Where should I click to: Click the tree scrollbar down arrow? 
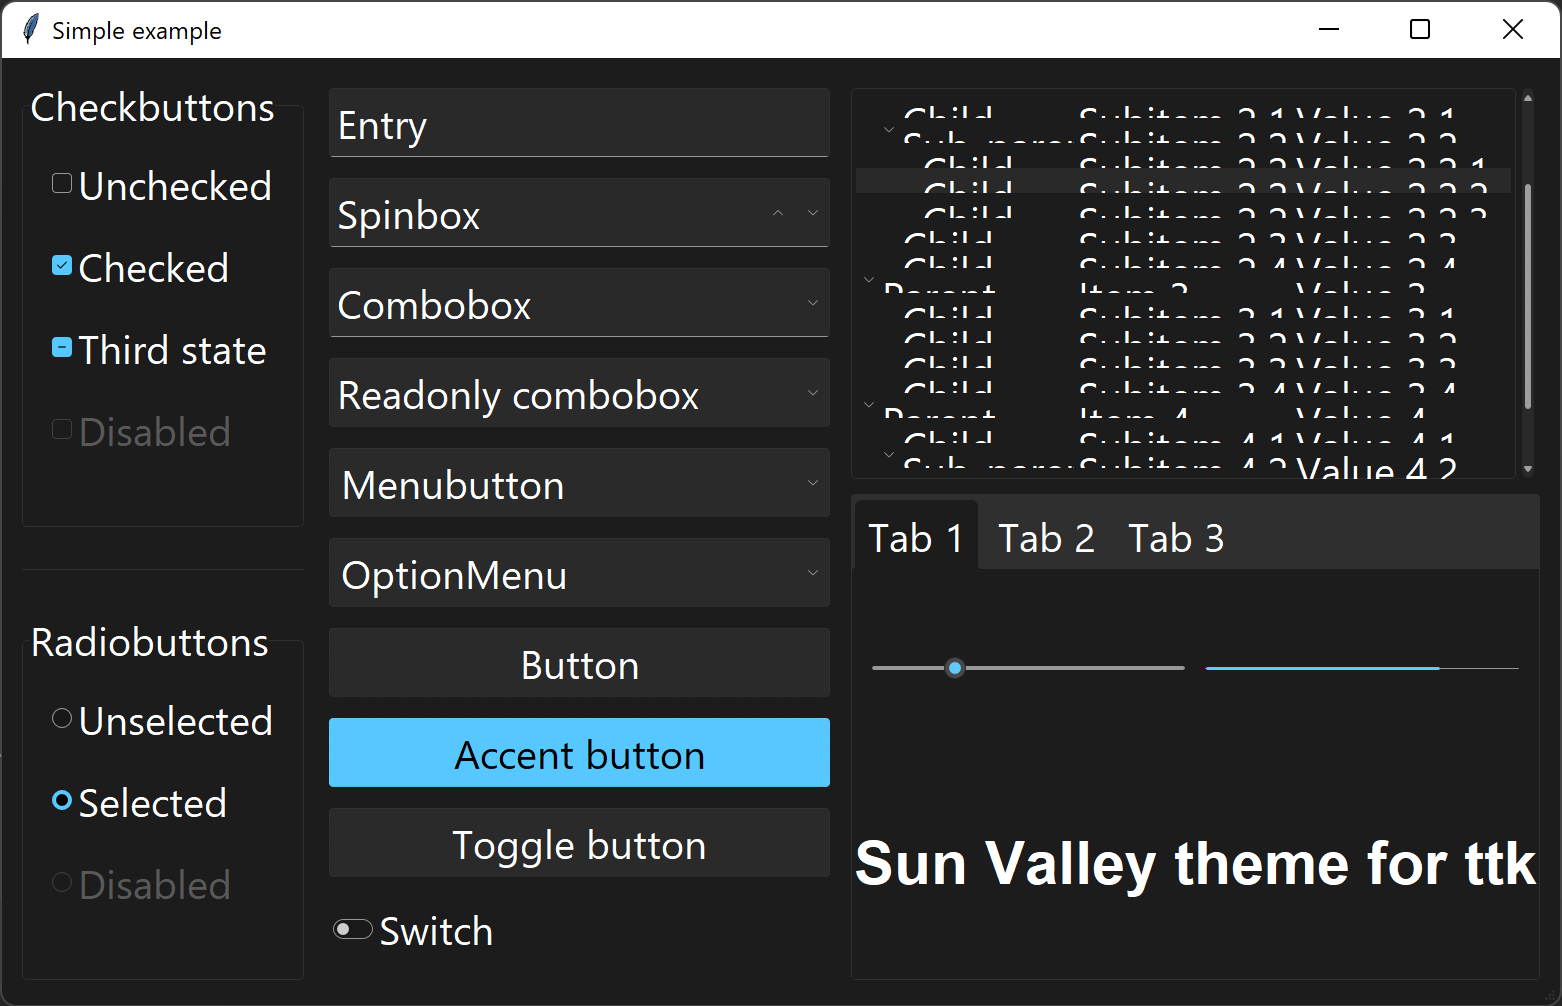click(x=1528, y=468)
